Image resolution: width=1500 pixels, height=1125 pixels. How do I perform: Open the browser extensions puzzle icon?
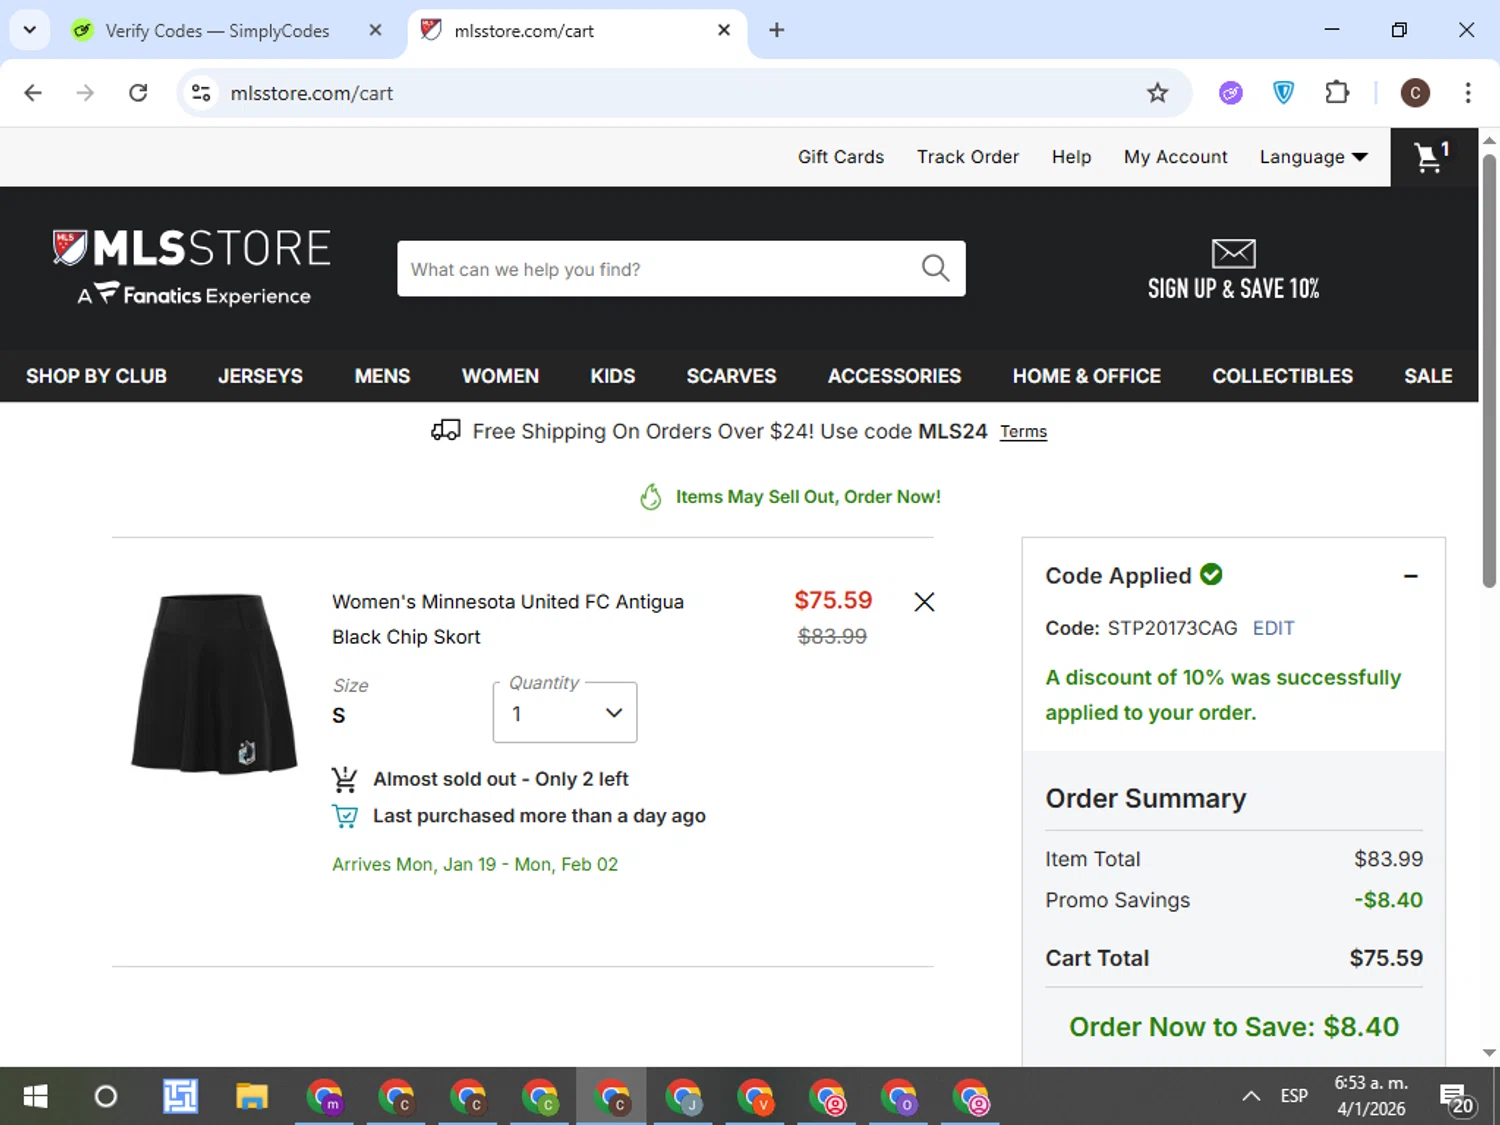1337,93
